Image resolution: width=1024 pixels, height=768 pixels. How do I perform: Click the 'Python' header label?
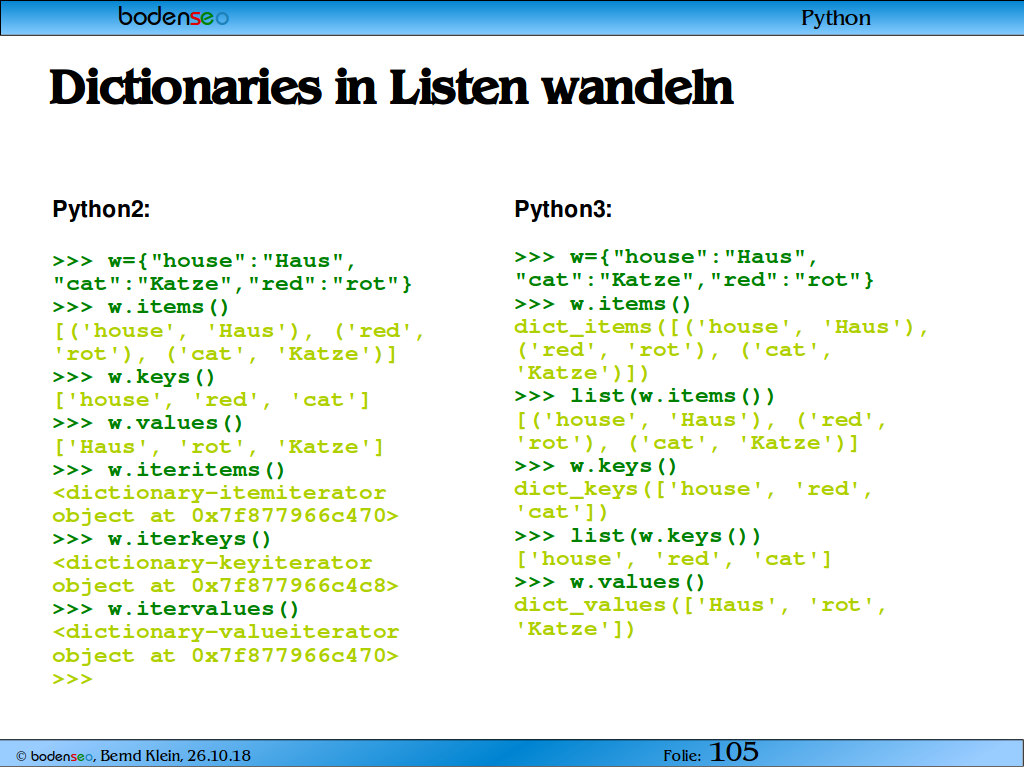835,18
